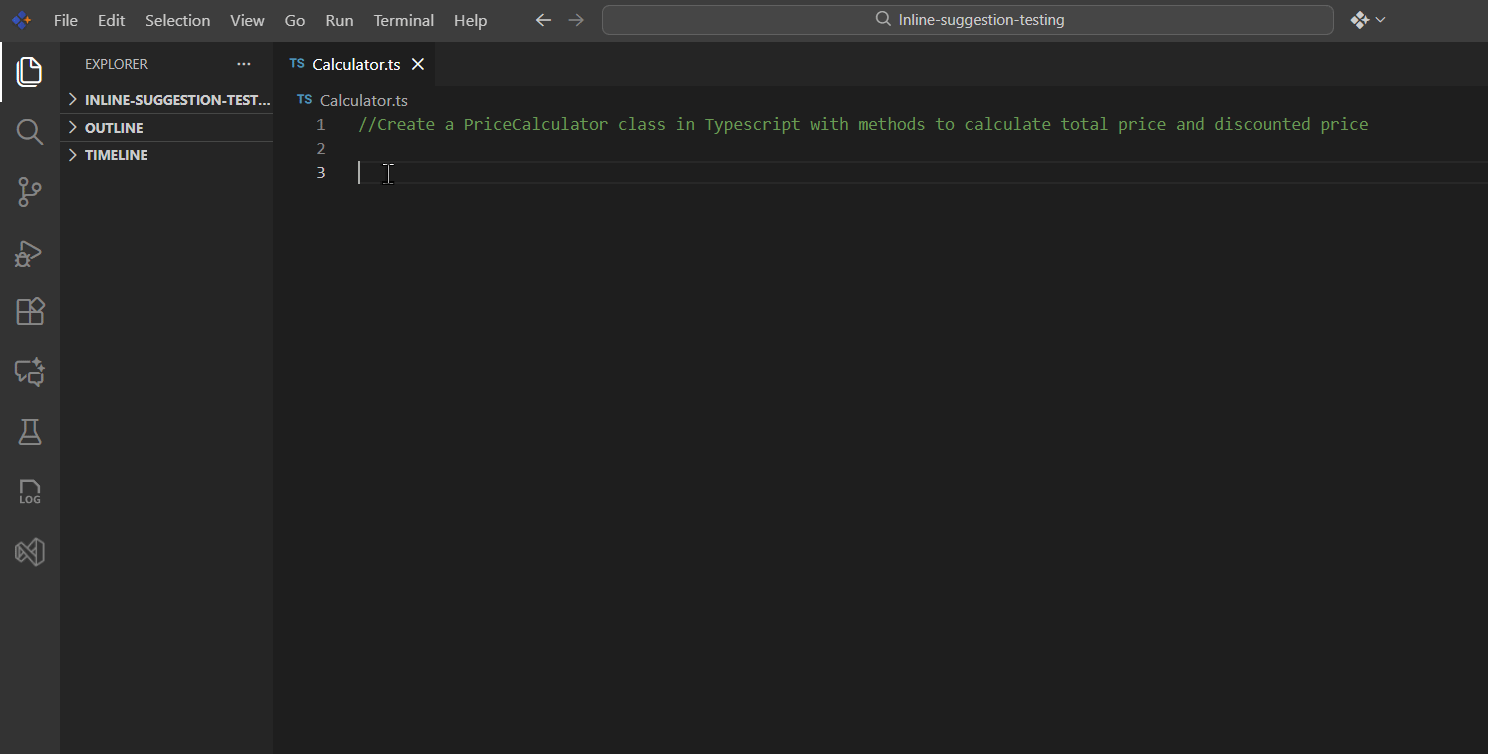1488x754 pixels.
Task: Click the Visual Studio icon in activity bar
Action: [30, 552]
